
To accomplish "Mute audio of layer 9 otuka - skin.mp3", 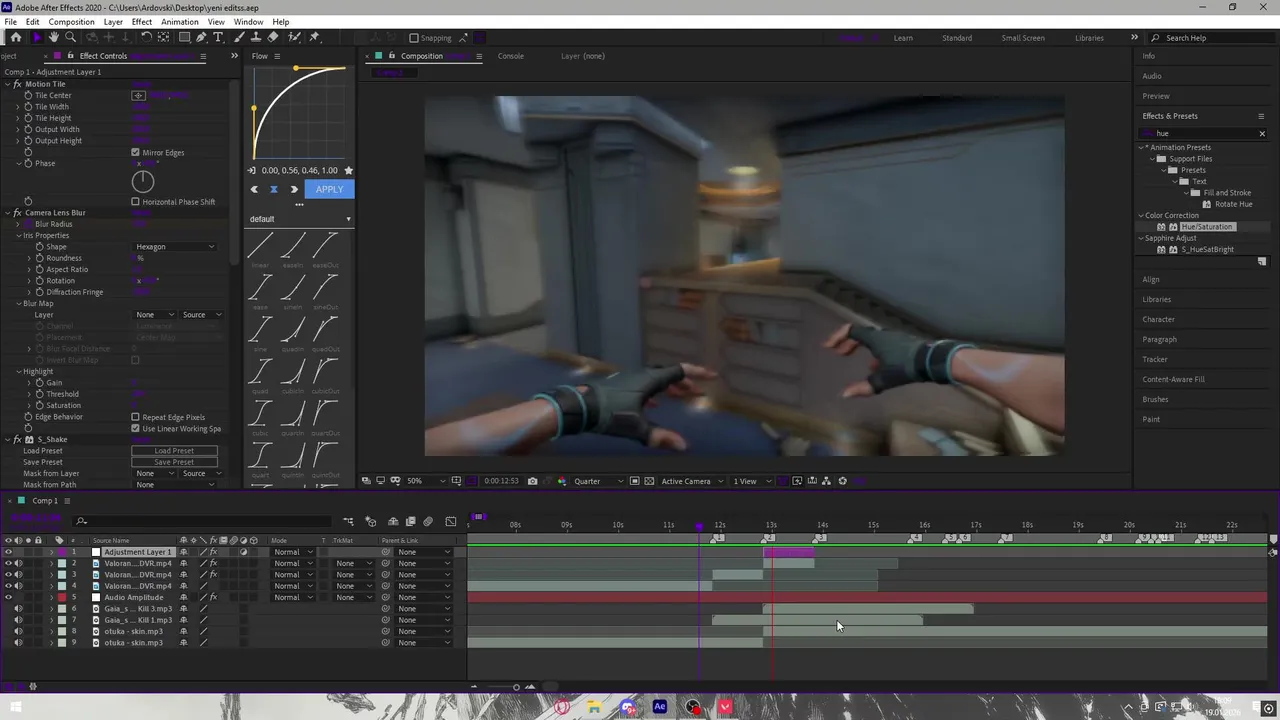I will pyautogui.click(x=18, y=642).
